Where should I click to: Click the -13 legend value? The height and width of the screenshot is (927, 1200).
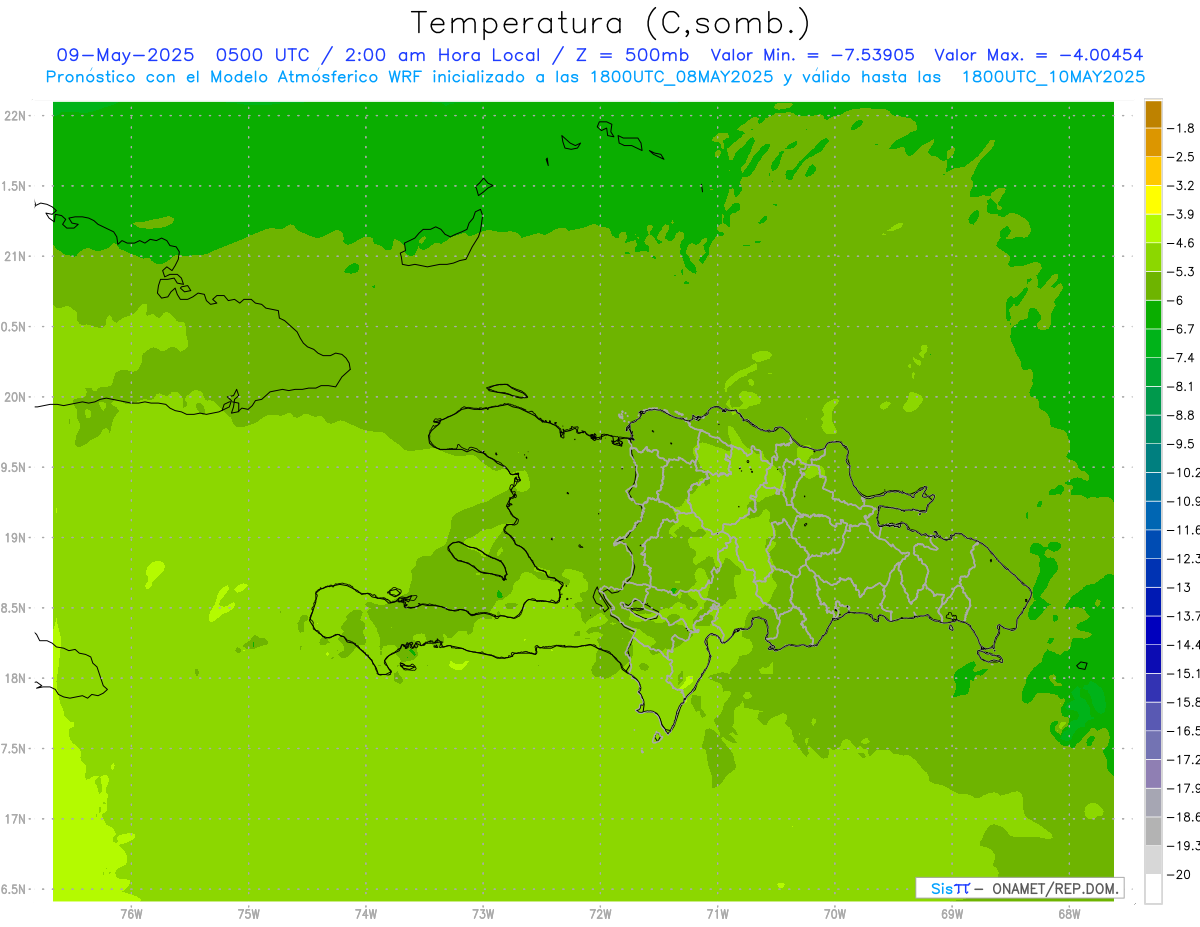pyautogui.click(x=1179, y=587)
